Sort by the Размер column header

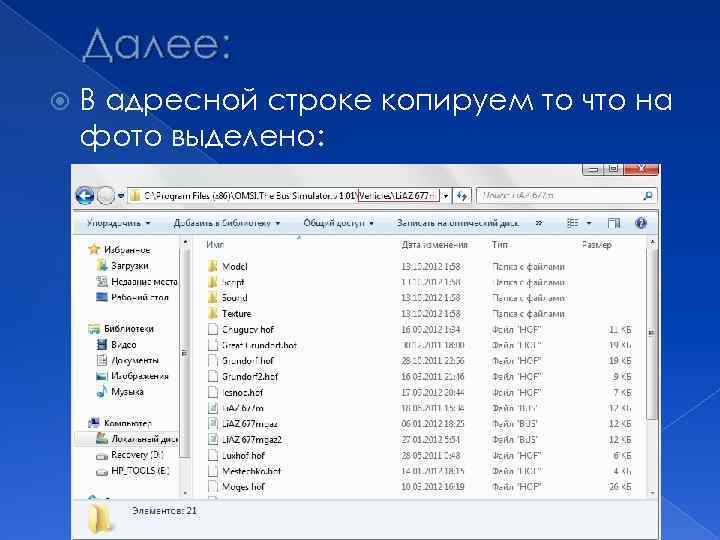596,245
